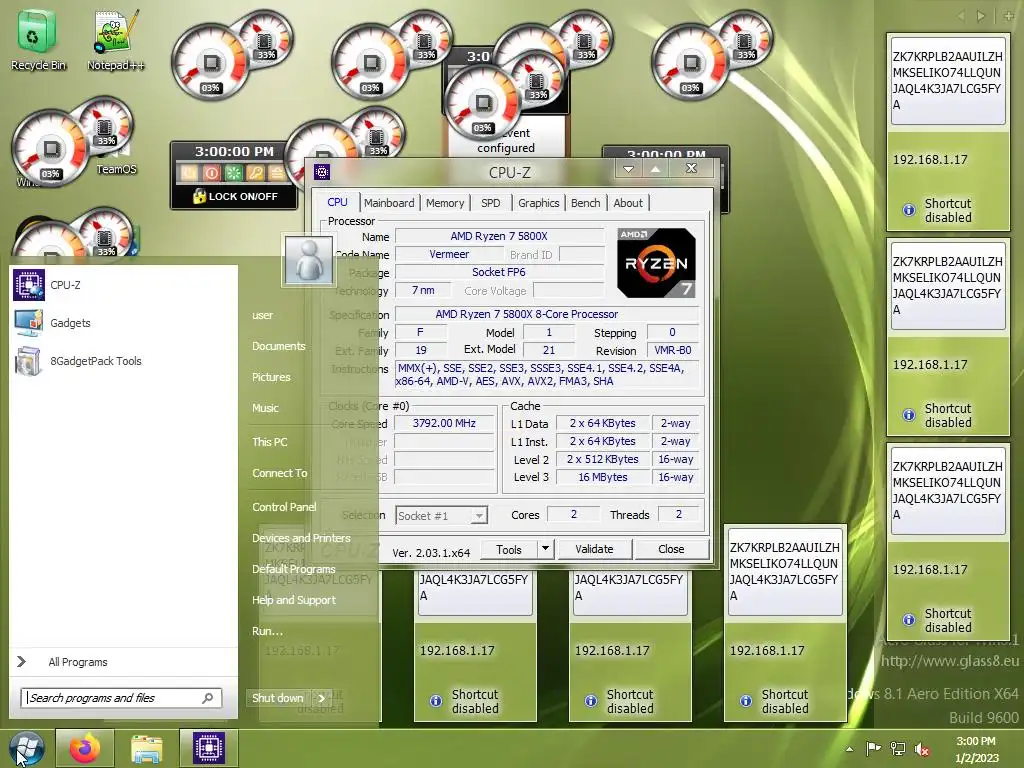1024x768 pixels.
Task: Open the TeamOS desktop shortcut
Action: pyautogui.click(x=116, y=169)
